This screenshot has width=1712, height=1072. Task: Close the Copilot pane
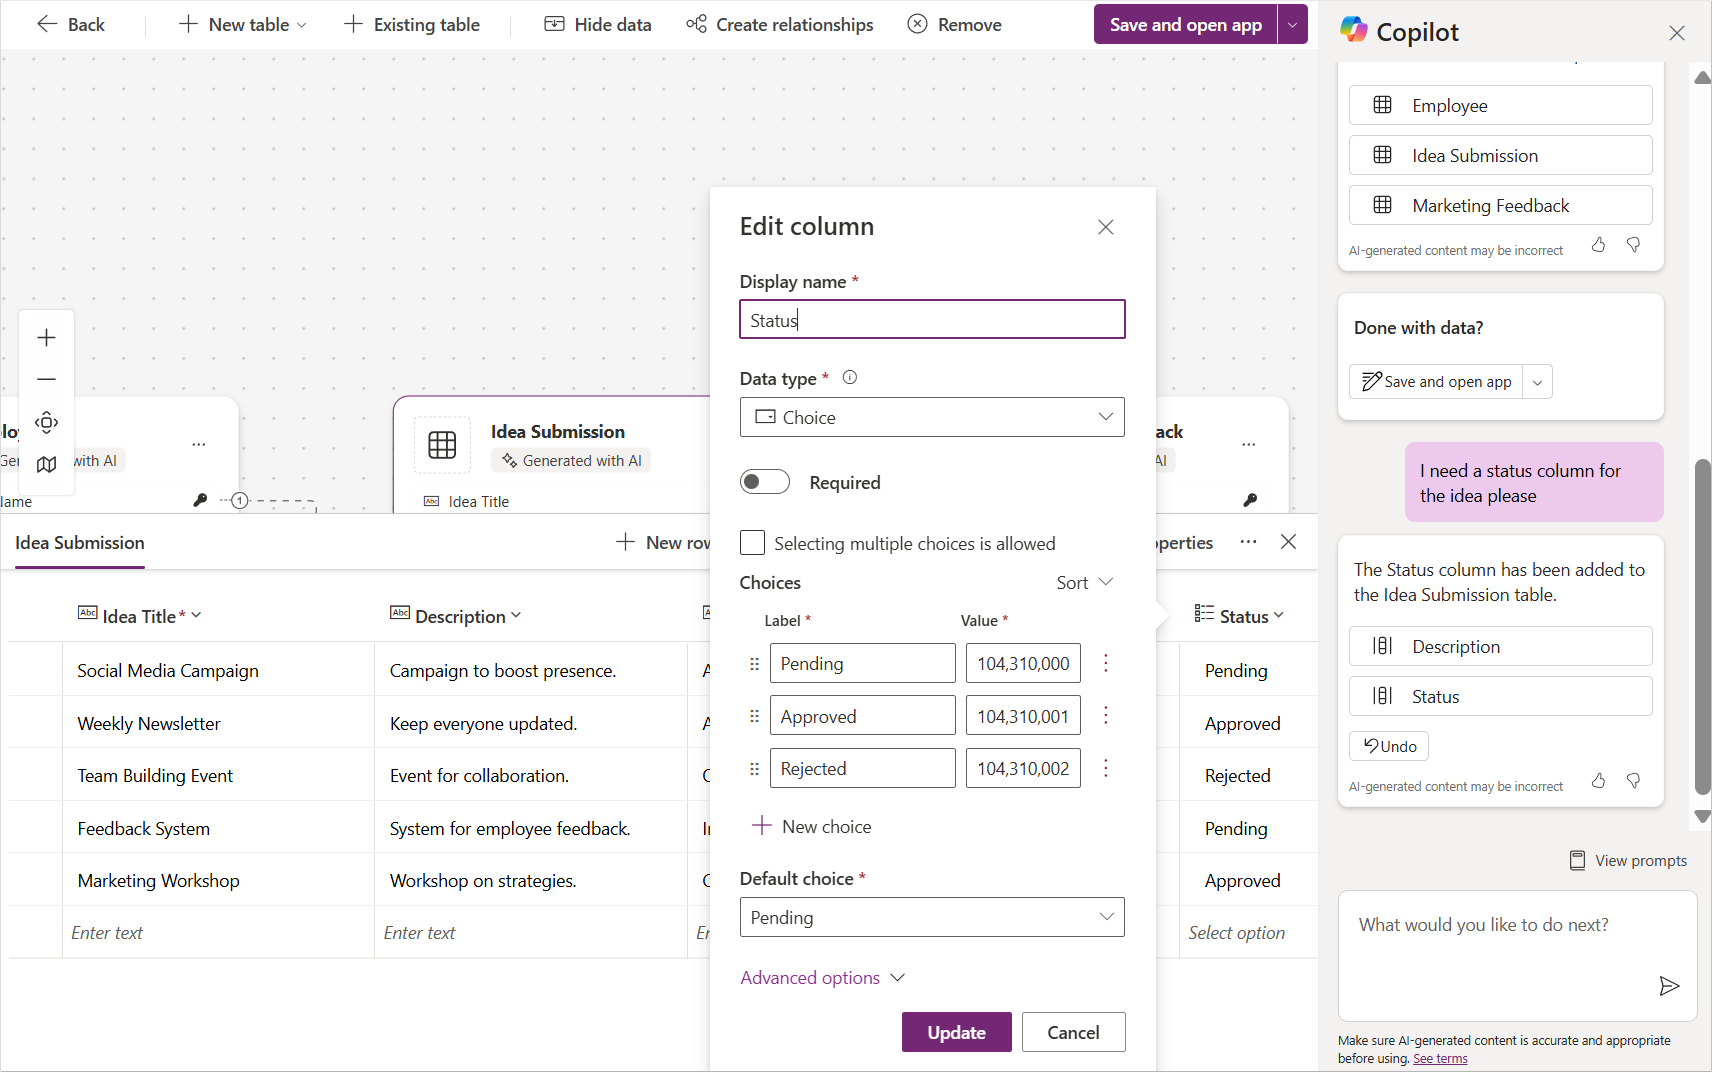point(1677,33)
